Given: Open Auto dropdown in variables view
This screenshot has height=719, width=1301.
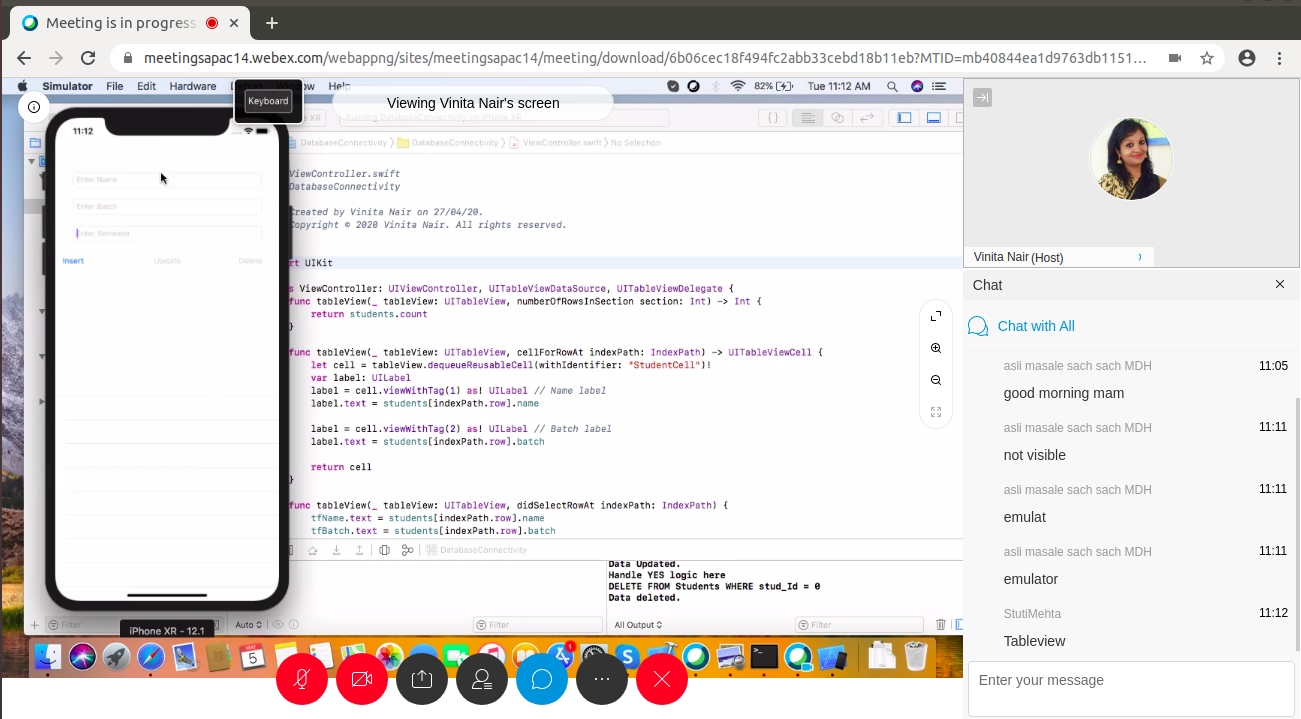Looking at the screenshot, I should (248, 625).
